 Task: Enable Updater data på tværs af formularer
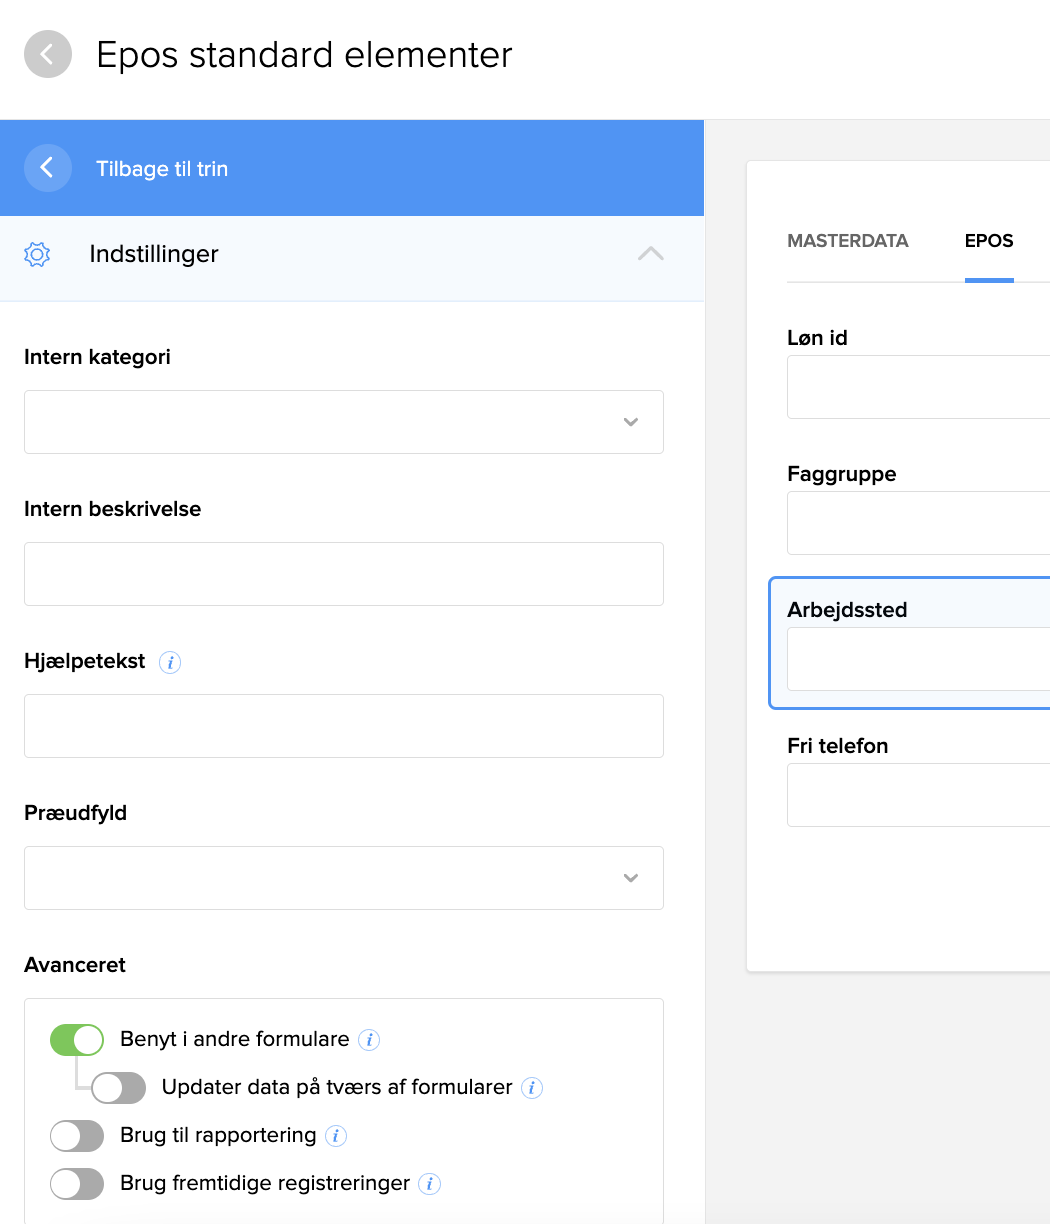pyautogui.click(x=119, y=1088)
